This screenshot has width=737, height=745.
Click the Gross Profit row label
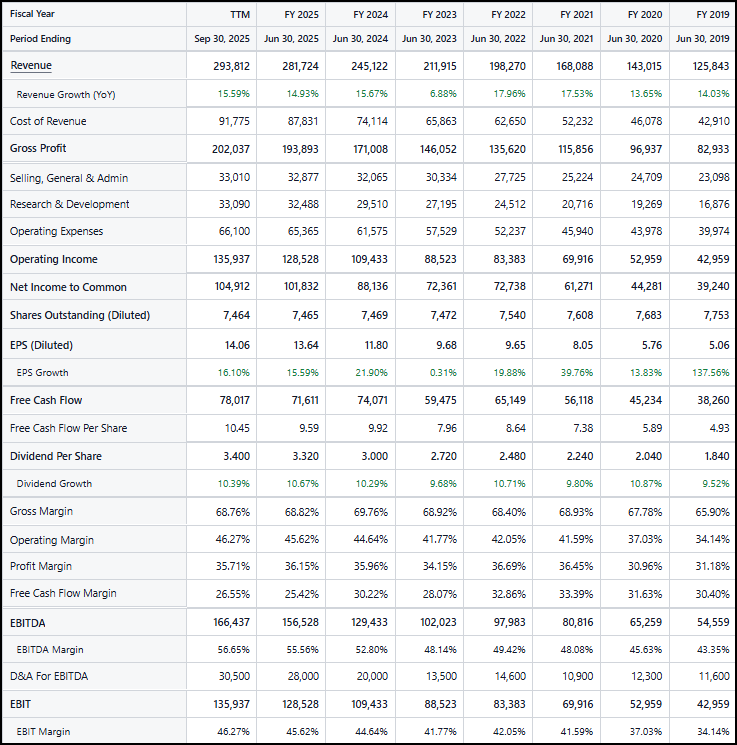point(38,149)
